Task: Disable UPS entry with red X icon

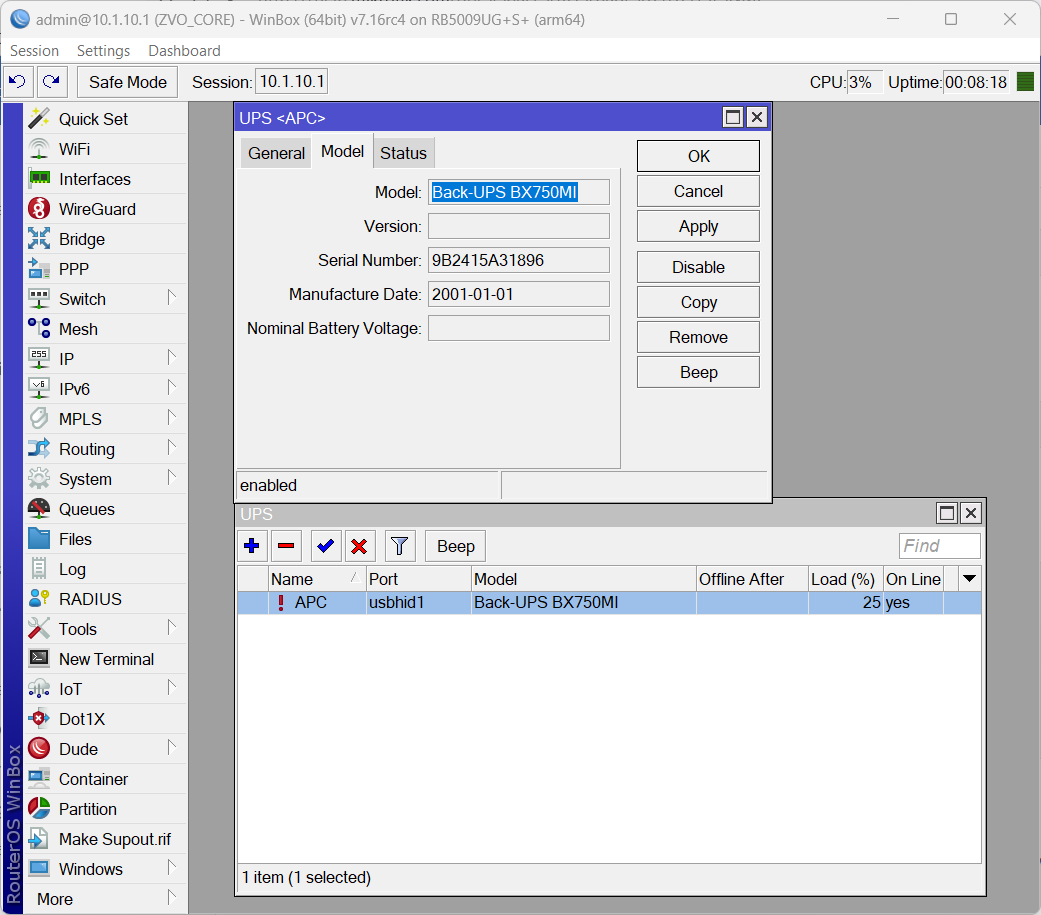Action: point(360,546)
